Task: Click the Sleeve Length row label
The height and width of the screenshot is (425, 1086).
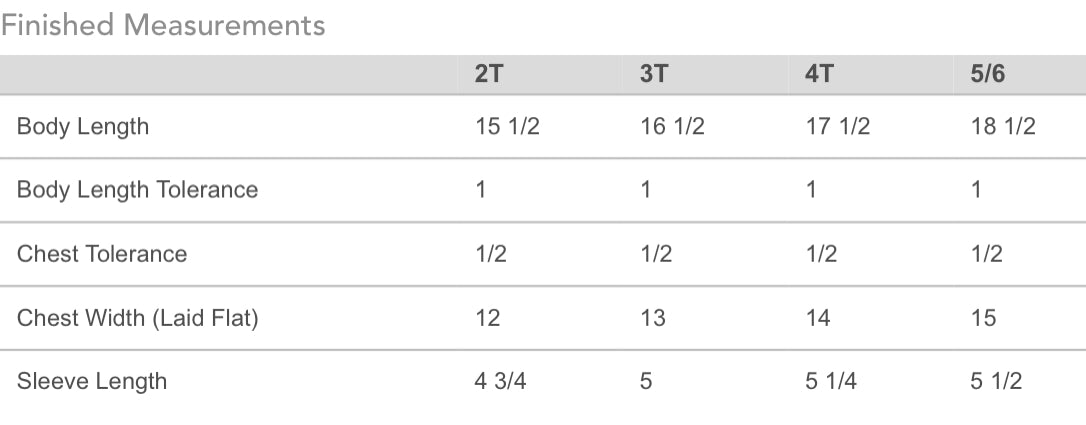Action: pyautogui.click(x=91, y=381)
